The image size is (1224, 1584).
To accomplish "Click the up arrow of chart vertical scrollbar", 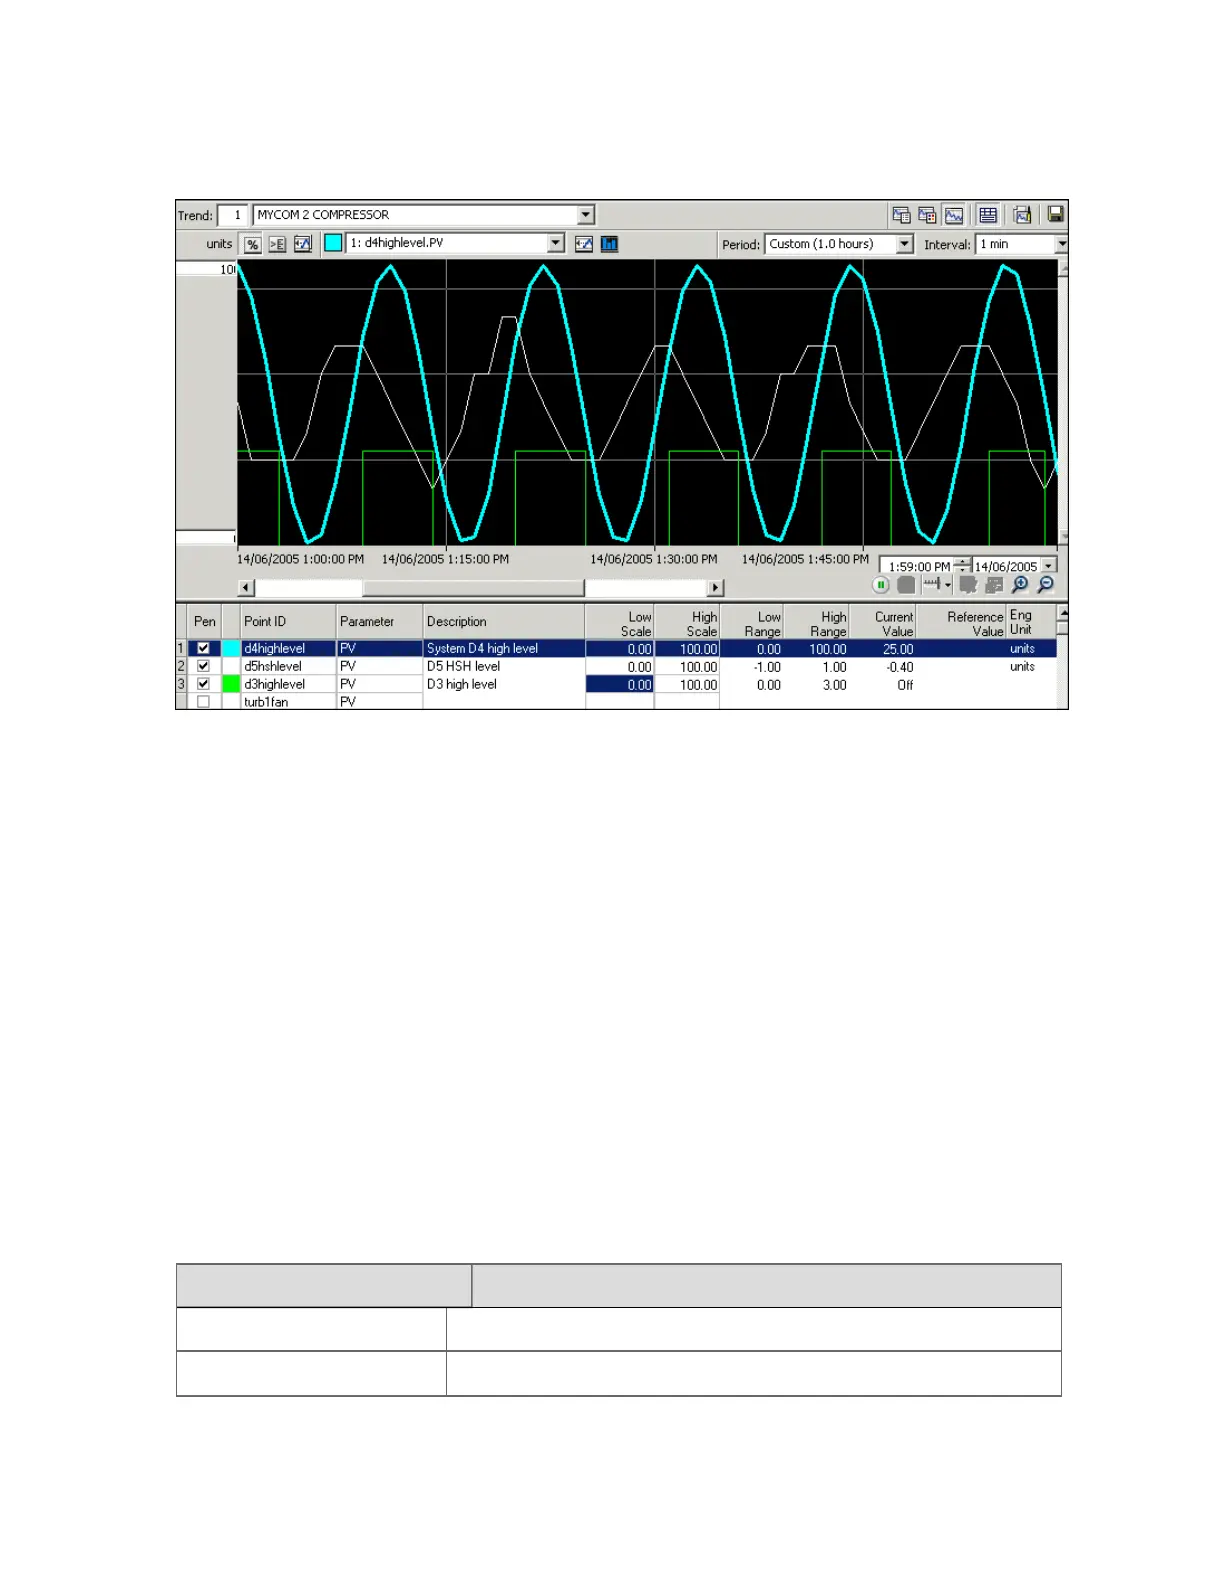I will click(1063, 268).
